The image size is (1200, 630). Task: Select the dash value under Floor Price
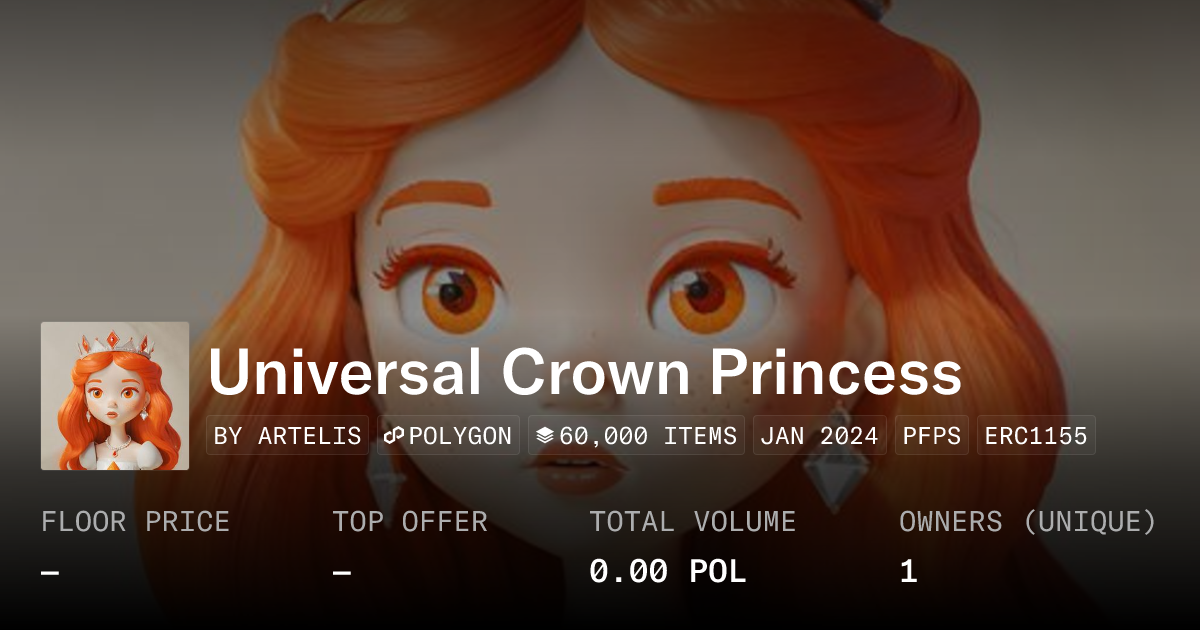(x=50, y=573)
